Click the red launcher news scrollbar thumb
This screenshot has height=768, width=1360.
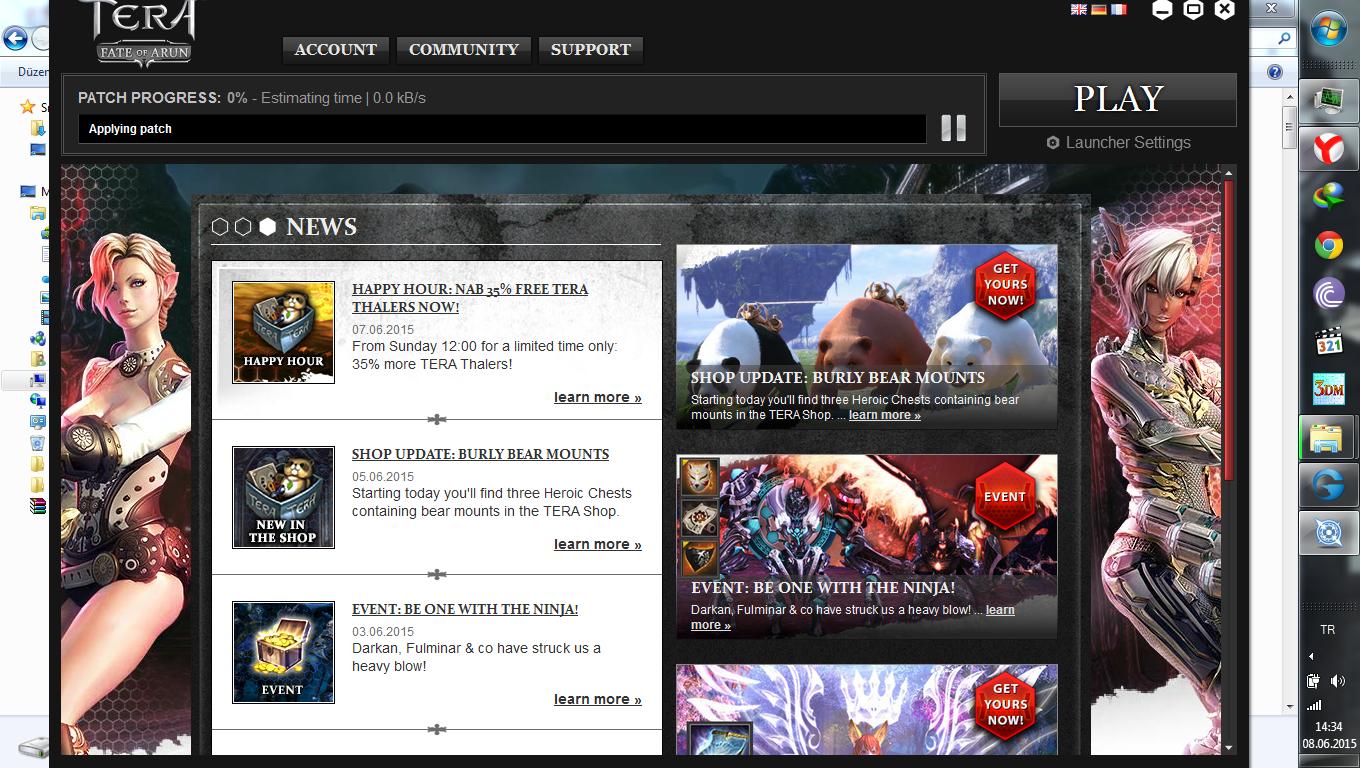(1229, 330)
